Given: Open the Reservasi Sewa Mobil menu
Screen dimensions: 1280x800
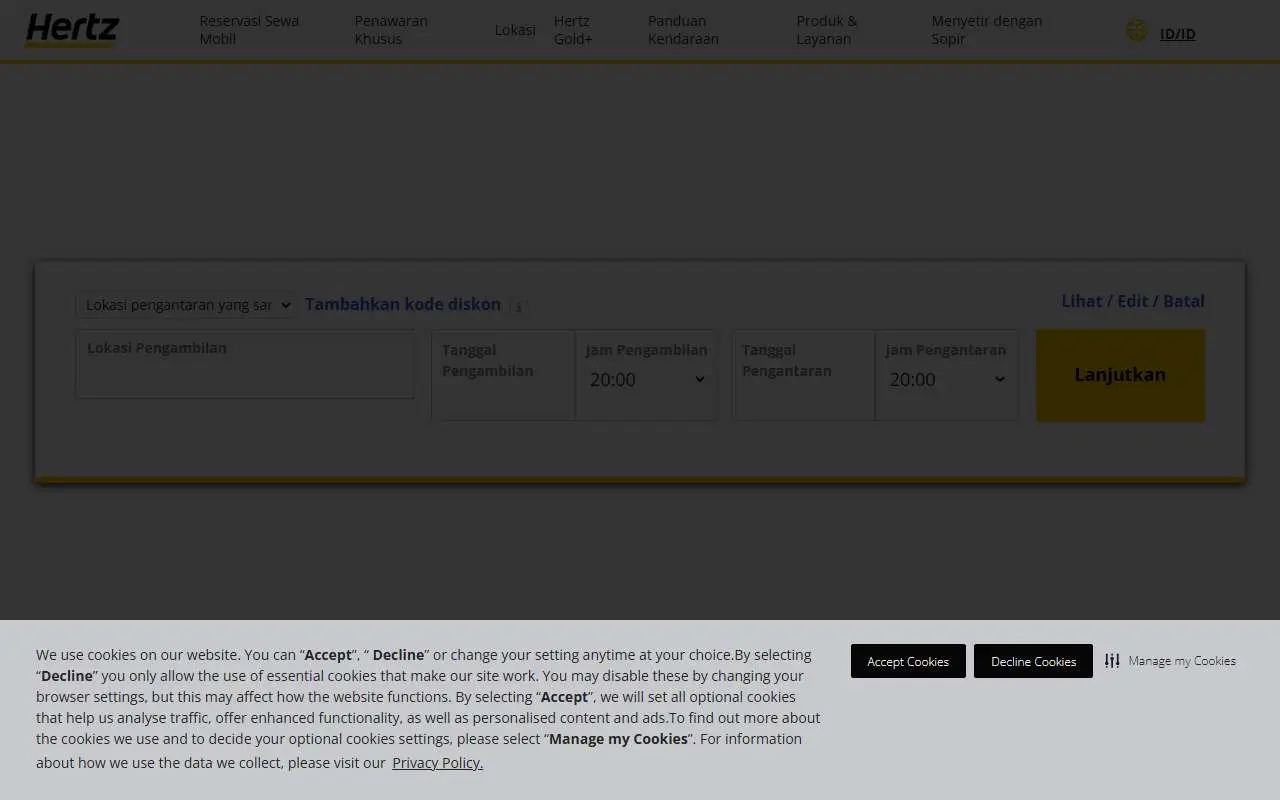Looking at the screenshot, I should point(249,30).
